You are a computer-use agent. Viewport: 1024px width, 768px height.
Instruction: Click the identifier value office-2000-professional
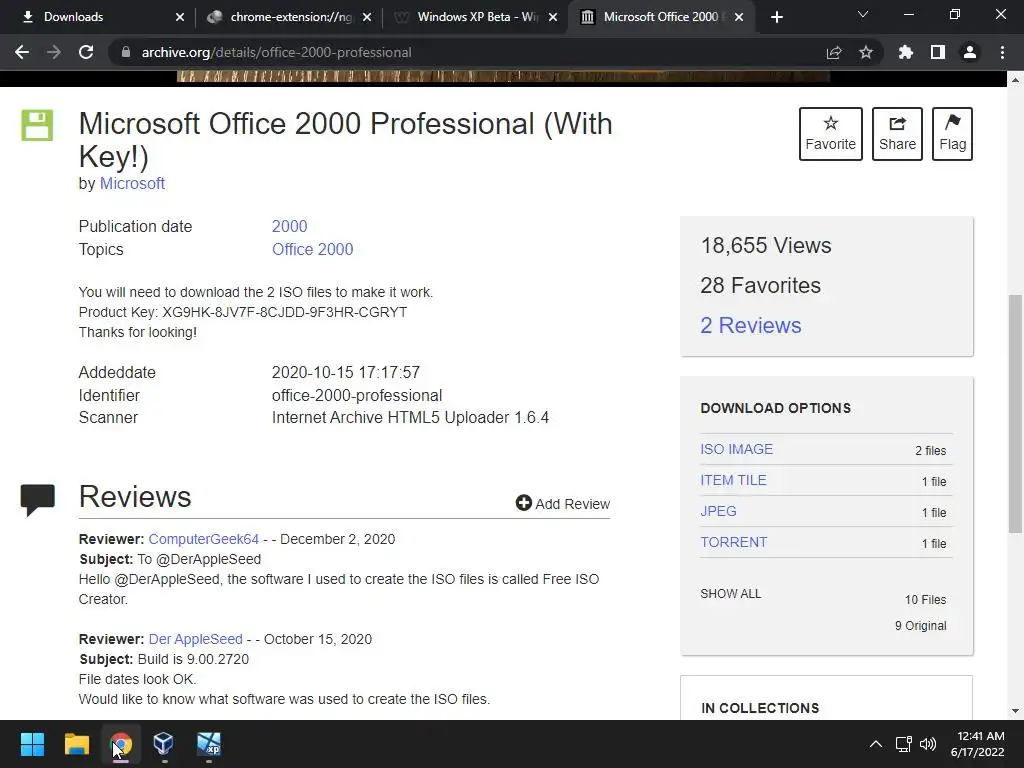357,396
